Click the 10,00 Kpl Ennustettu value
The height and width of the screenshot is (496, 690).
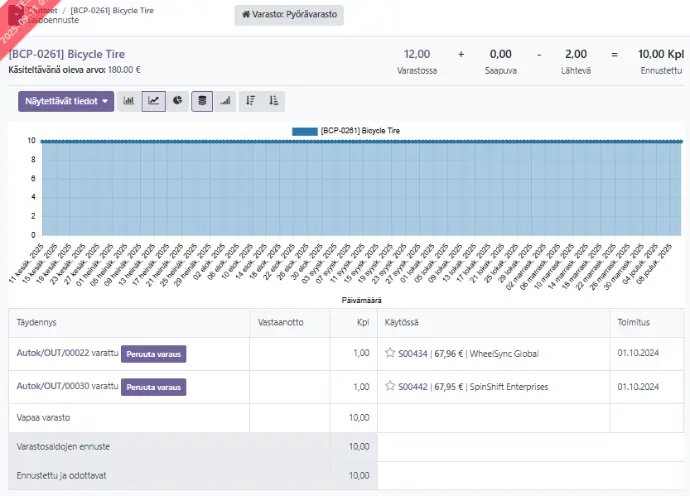[661, 55]
